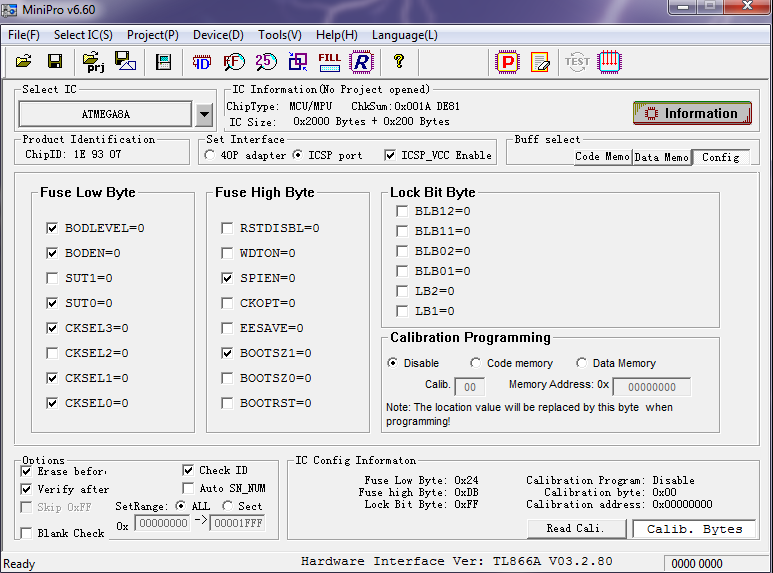This screenshot has width=773, height=573.
Task: Click the Verify edit notepad icon
Action: [540, 62]
